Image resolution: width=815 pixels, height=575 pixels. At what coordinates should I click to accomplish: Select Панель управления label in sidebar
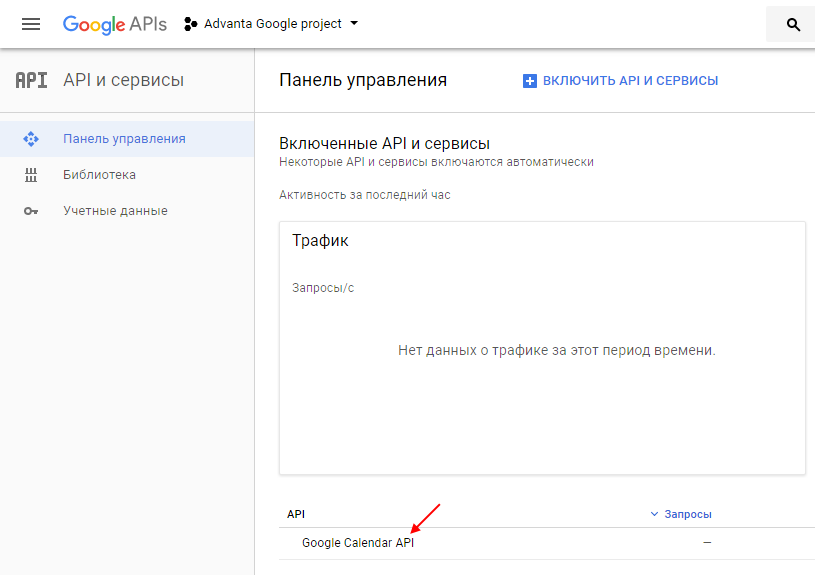click(124, 139)
